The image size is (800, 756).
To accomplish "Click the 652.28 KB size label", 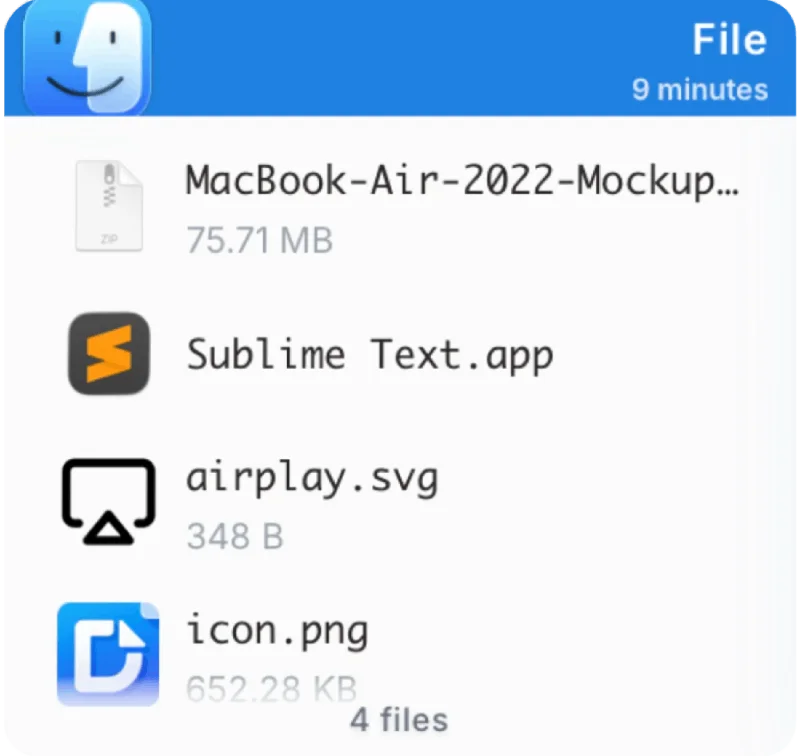I will (271, 688).
